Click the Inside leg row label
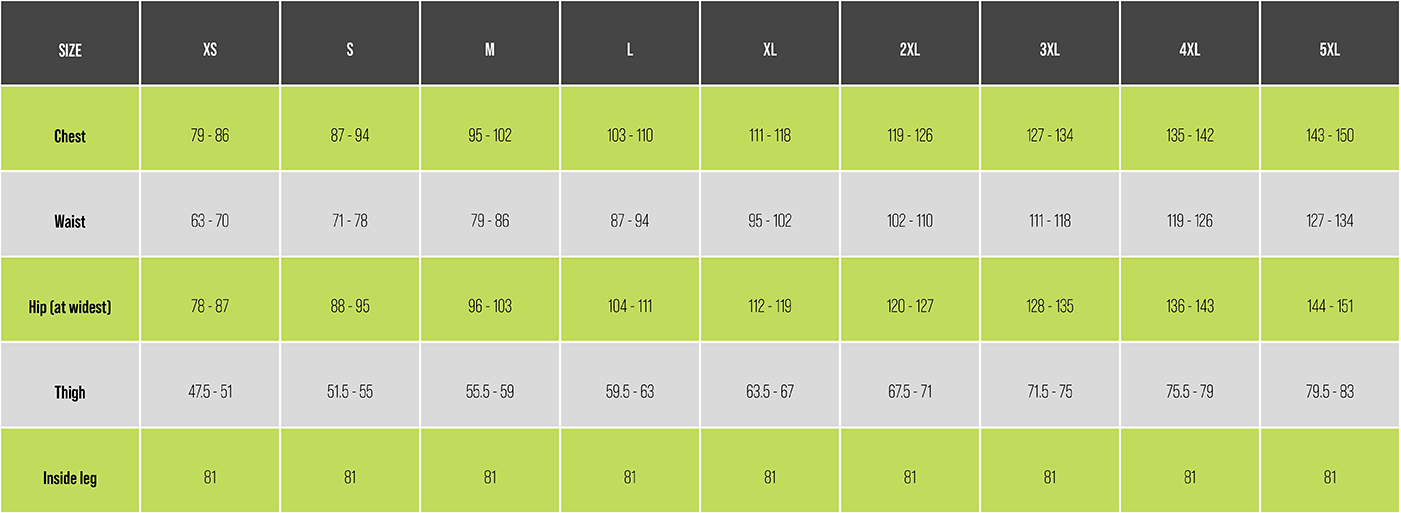Screen dimensions: 1401x513 70,478
